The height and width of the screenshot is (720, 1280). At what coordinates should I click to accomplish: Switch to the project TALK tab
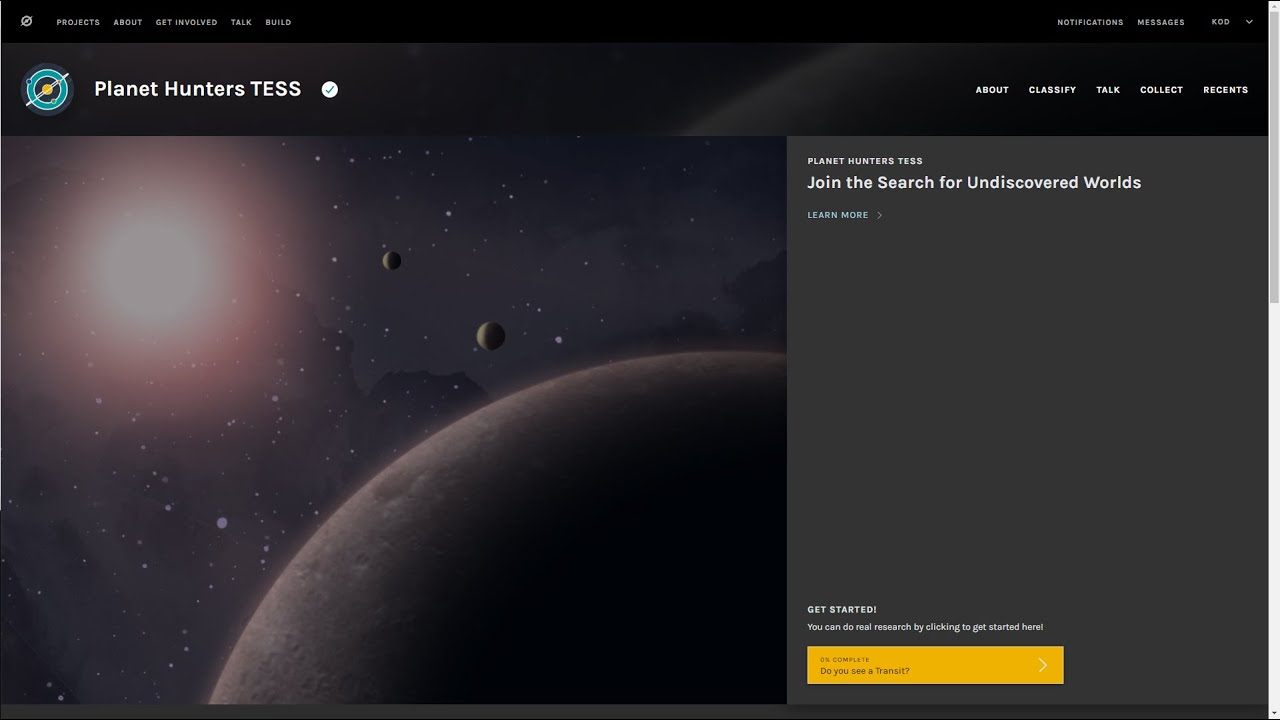[x=1108, y=90]
